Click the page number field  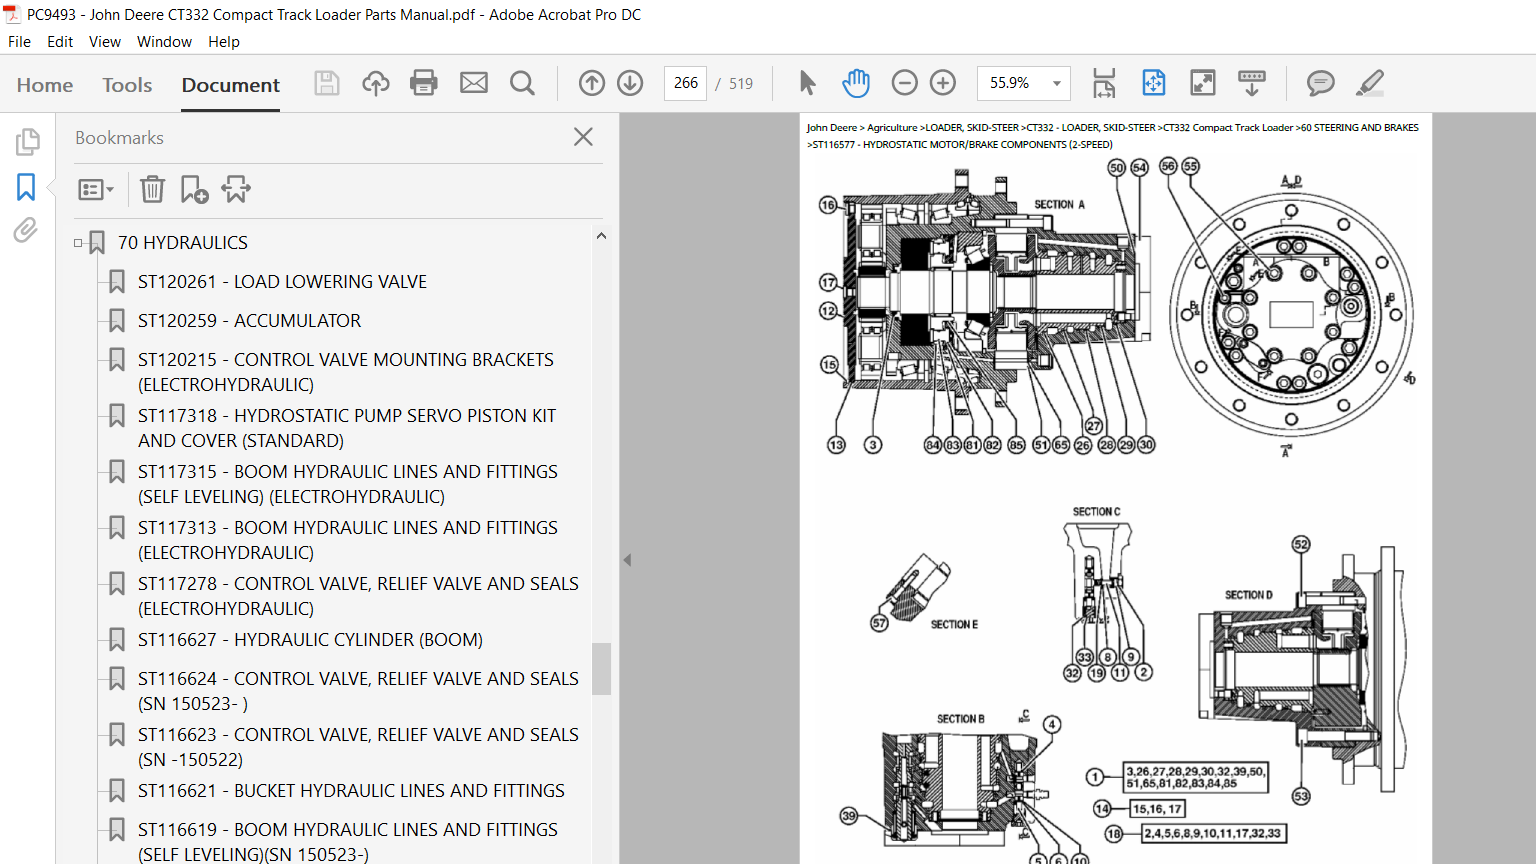coord(686,83)
